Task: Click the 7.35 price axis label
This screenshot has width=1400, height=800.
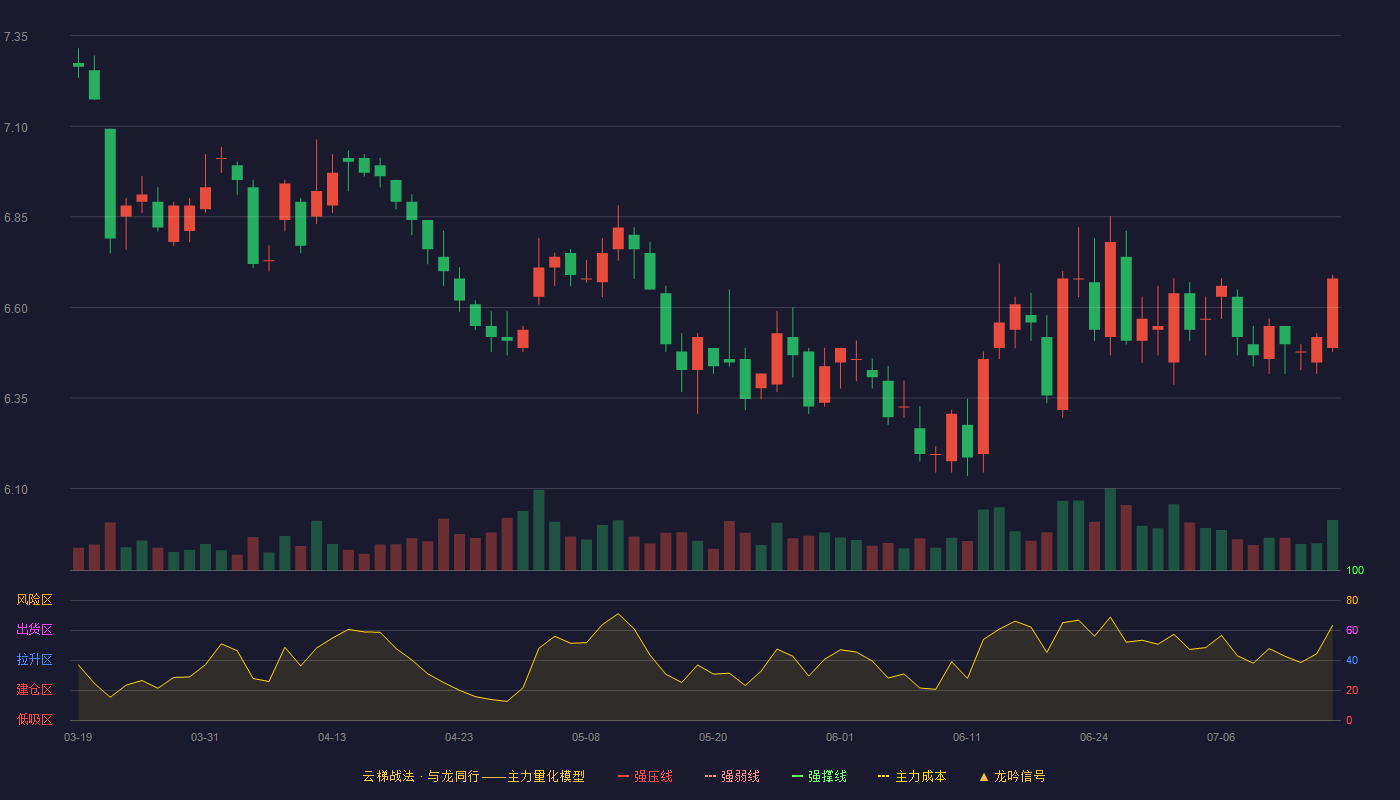Action: [x=16, y=37]
